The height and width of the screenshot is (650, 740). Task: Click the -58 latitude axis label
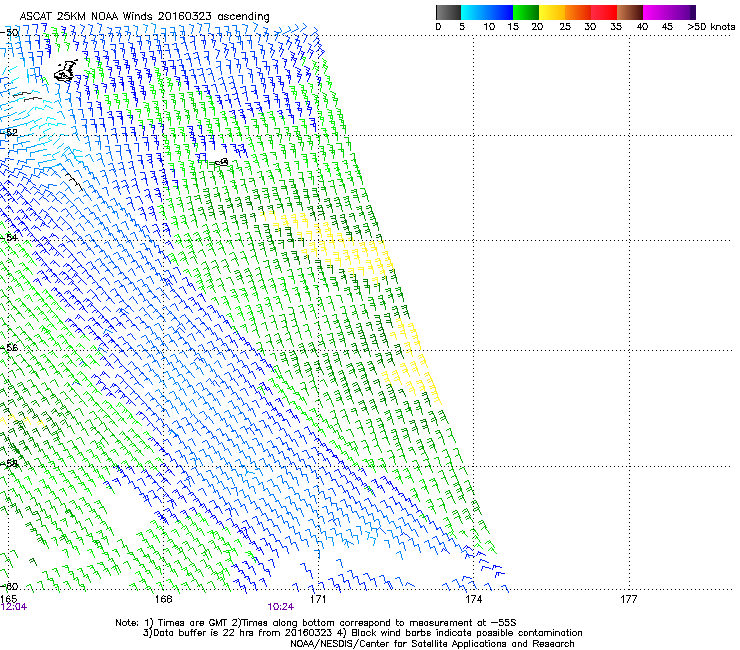(x=9, y=463)
